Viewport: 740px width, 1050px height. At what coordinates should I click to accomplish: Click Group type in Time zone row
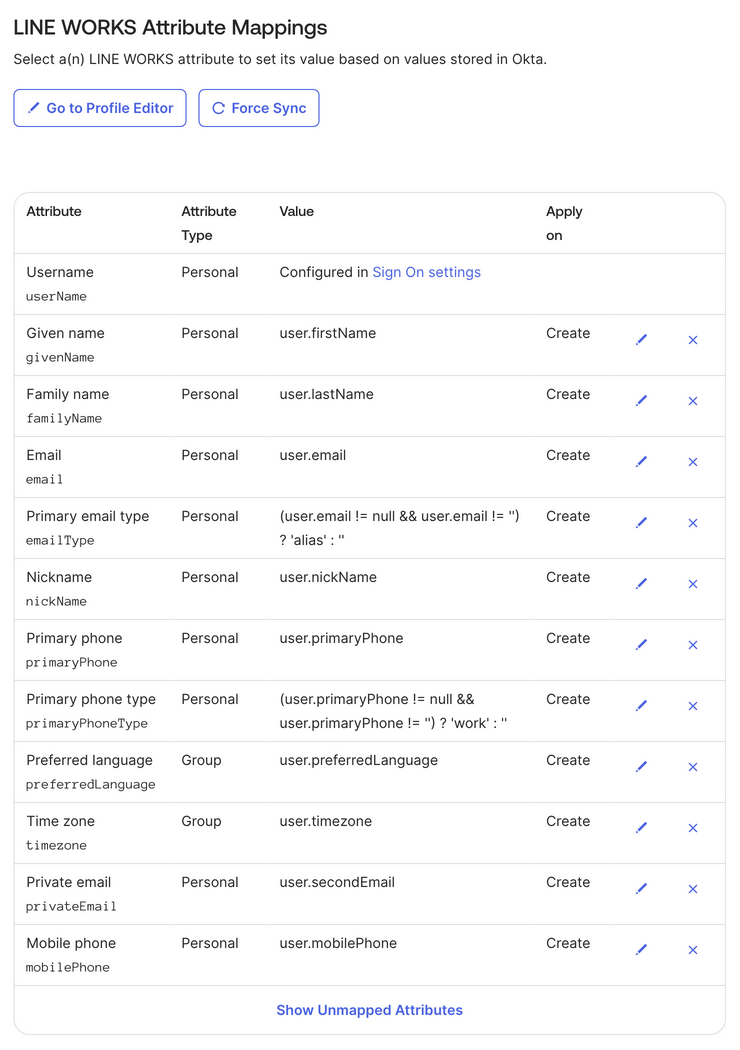201,821
